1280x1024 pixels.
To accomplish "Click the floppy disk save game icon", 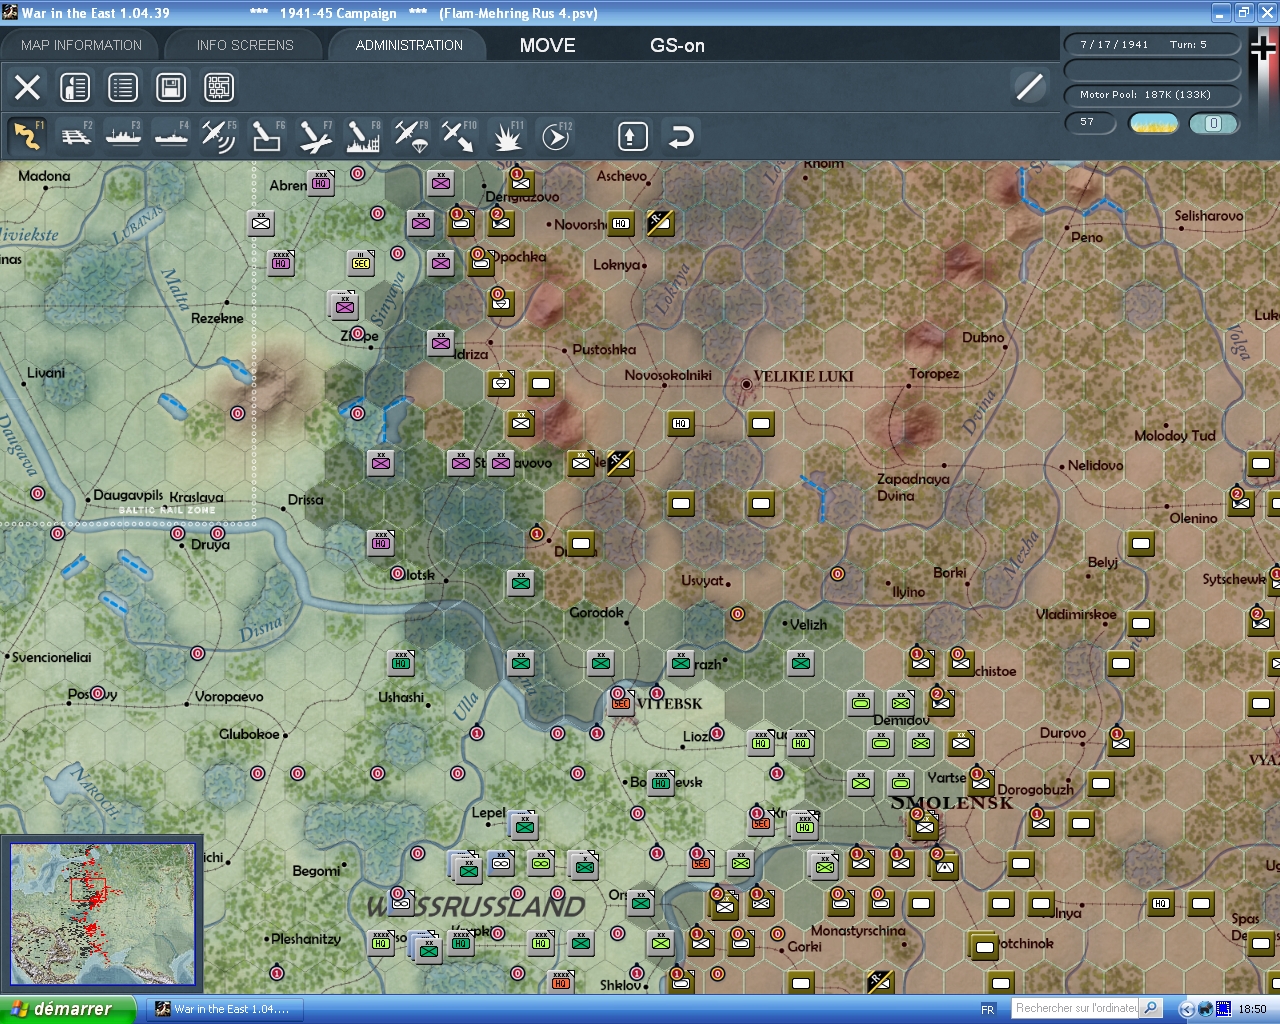I will (171, 87).
